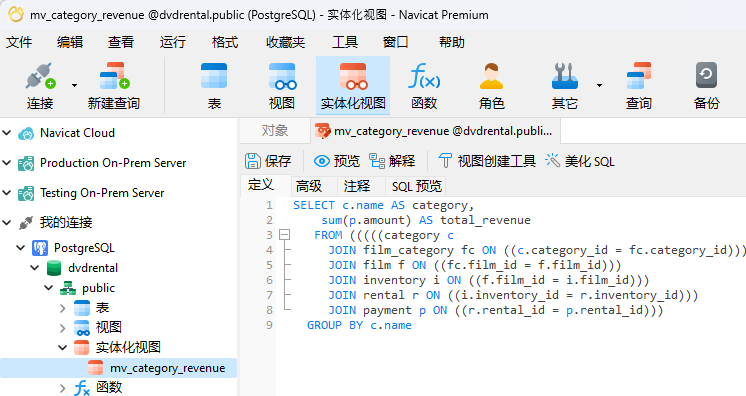The height and width of the screenshot is (396, 746).
Task: Open the Function (函数) toolbar icon
Action: coord(424,76)
